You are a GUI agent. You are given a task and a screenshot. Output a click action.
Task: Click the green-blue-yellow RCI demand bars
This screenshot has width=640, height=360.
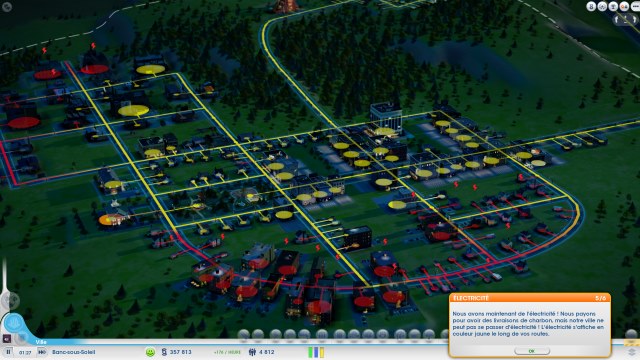pyautogui.click(x=316, y=352)
